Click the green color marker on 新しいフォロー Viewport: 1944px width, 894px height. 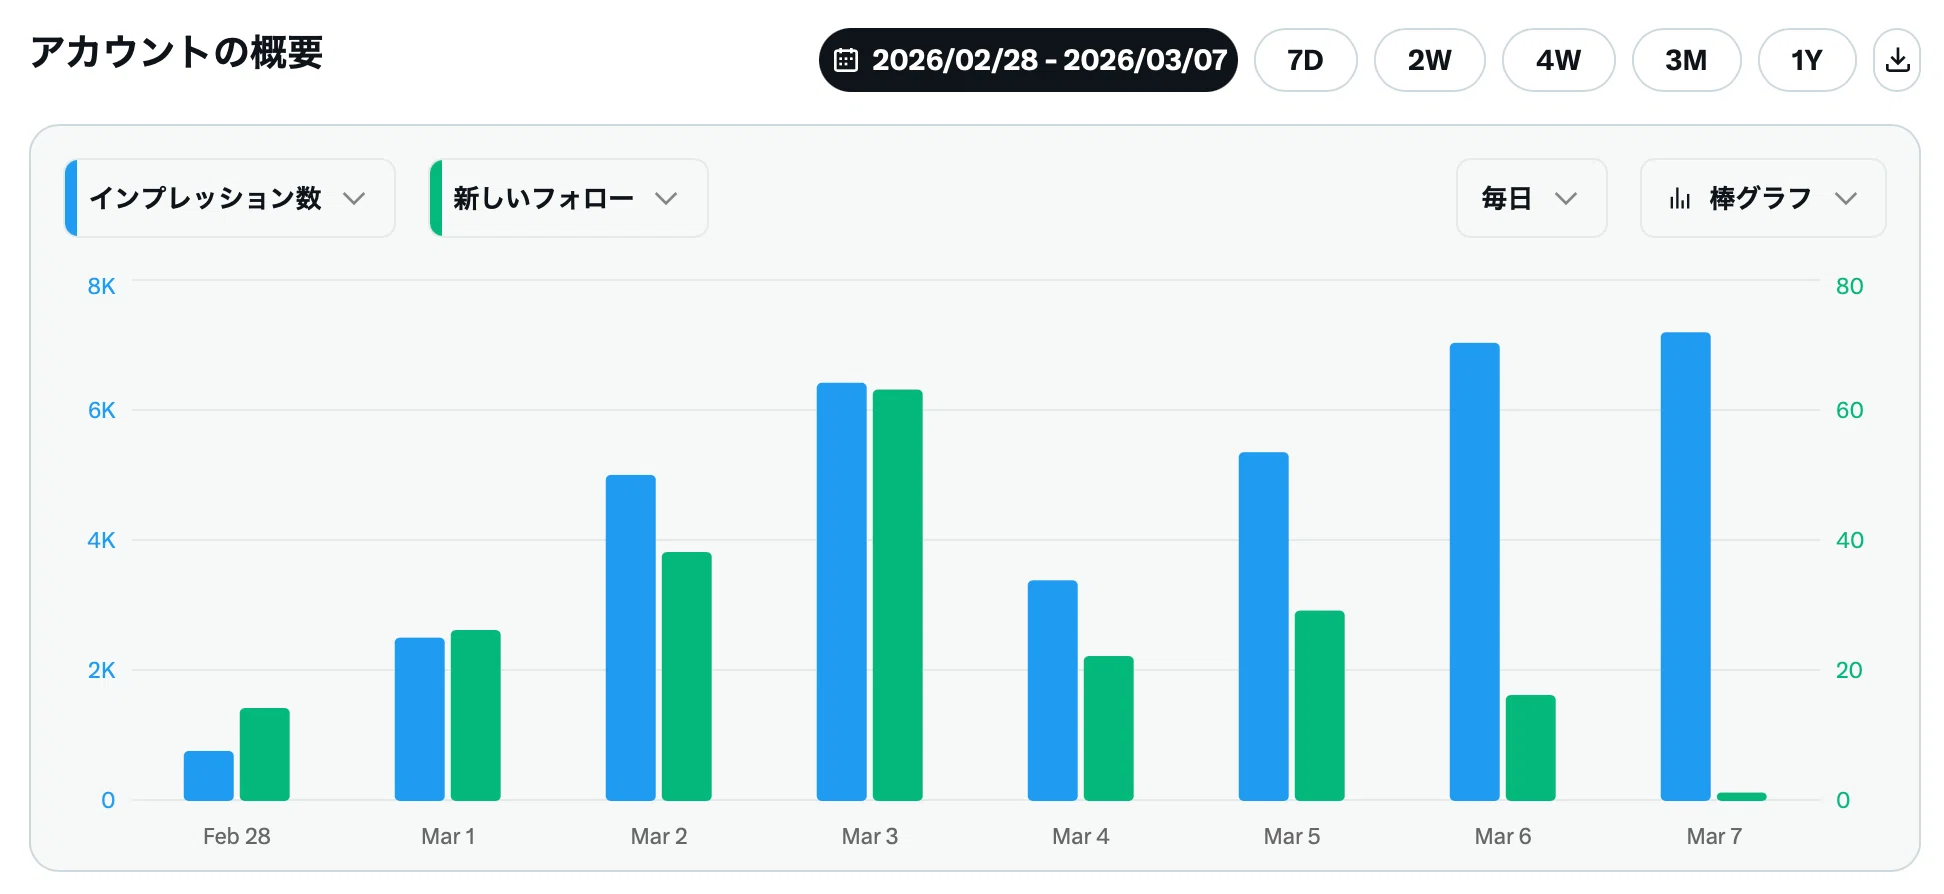click(436, 198)
